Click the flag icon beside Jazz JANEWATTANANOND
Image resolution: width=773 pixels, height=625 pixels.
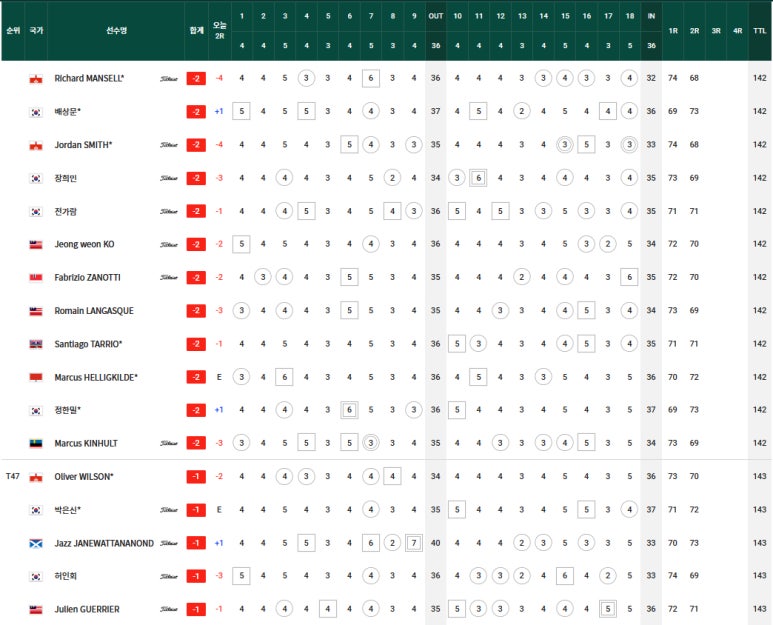click(35, 543)
